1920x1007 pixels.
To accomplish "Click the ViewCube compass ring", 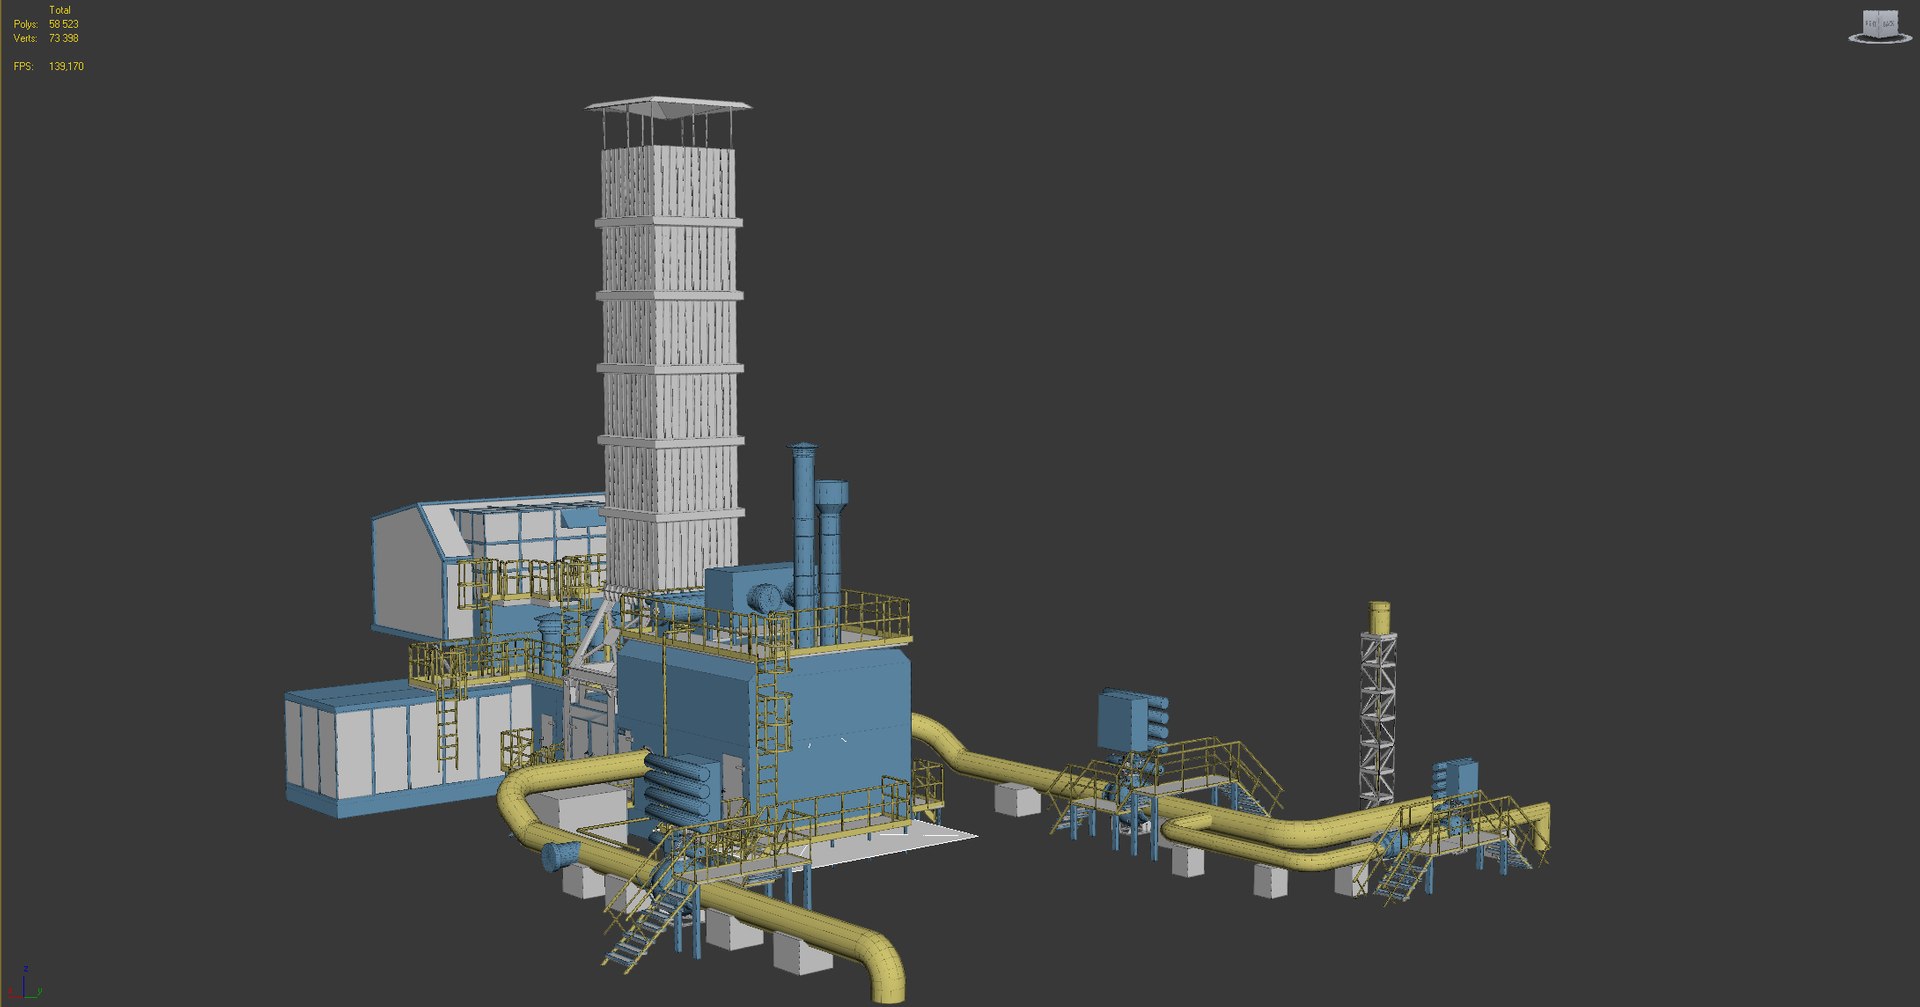I will pos(1880,41).
